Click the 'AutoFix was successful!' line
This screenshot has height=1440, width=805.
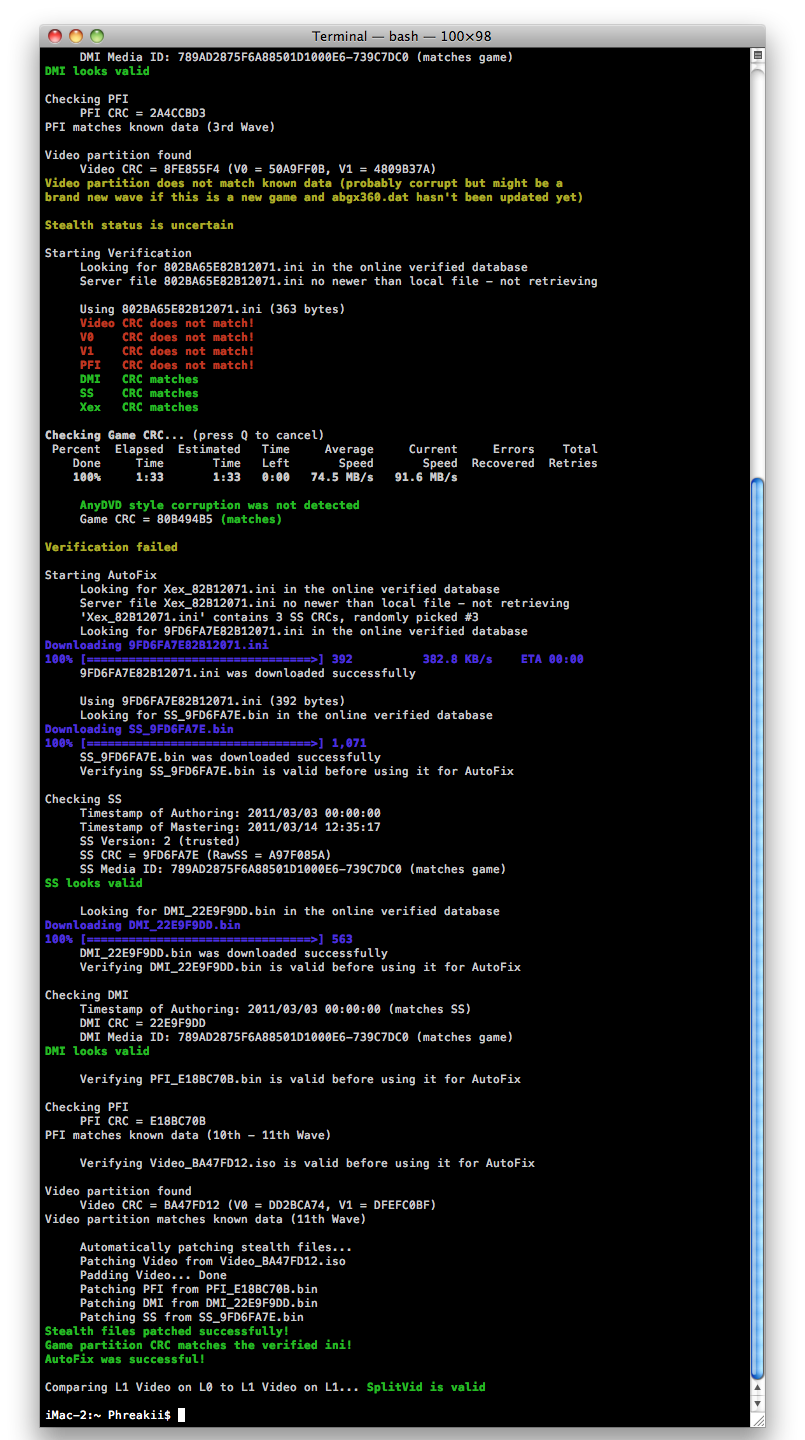(125, 1359)
